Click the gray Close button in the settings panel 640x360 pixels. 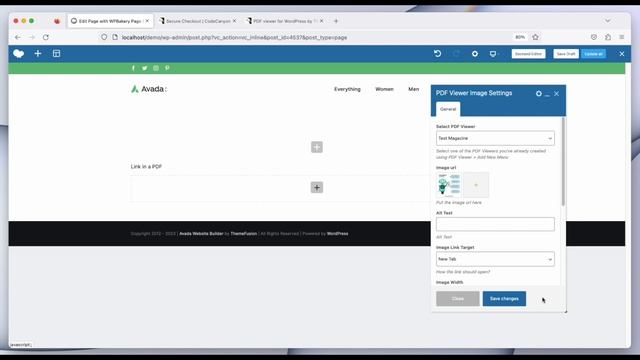458,299
